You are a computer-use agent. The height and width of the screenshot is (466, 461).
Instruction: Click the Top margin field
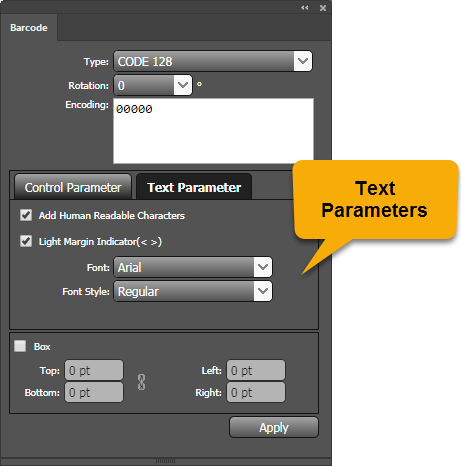click(94, 370)
